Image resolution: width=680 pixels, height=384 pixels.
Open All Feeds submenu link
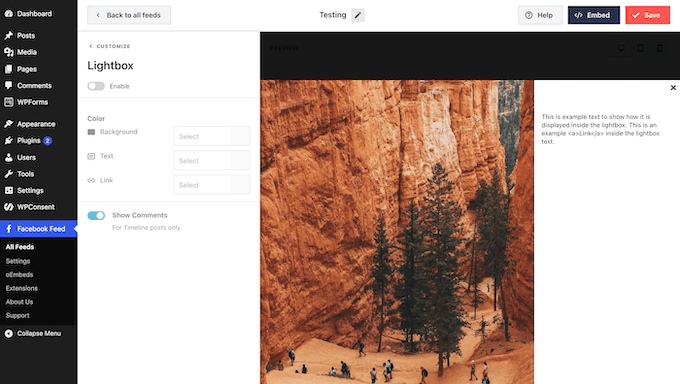pos(20,247)
